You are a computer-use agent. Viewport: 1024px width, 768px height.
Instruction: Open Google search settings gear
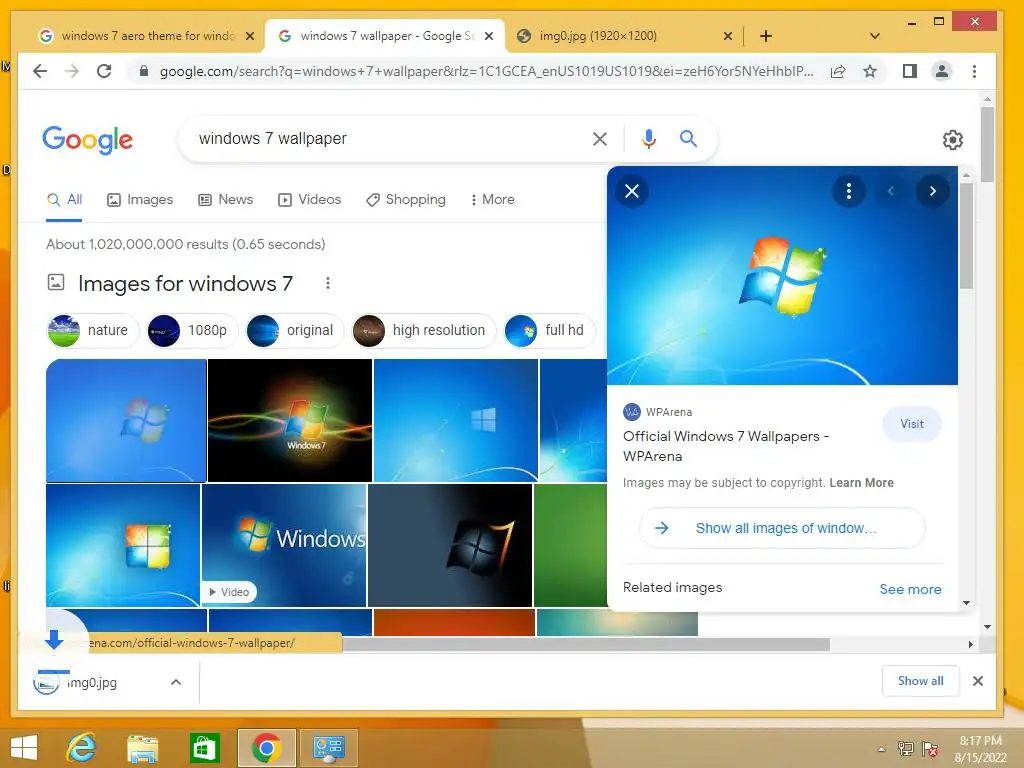(953, 139)
